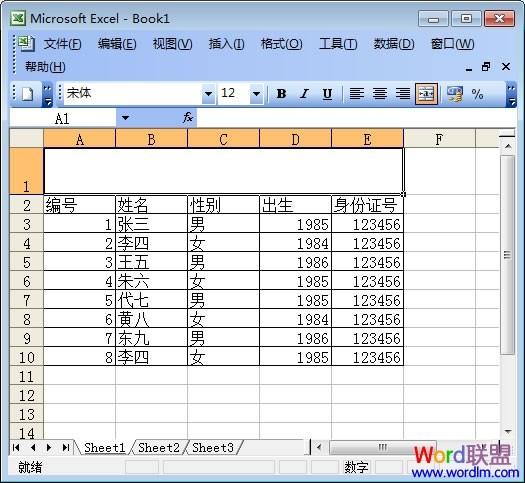
Task: Click the vertical scrollbar down arrow
Action: [508, 431]
